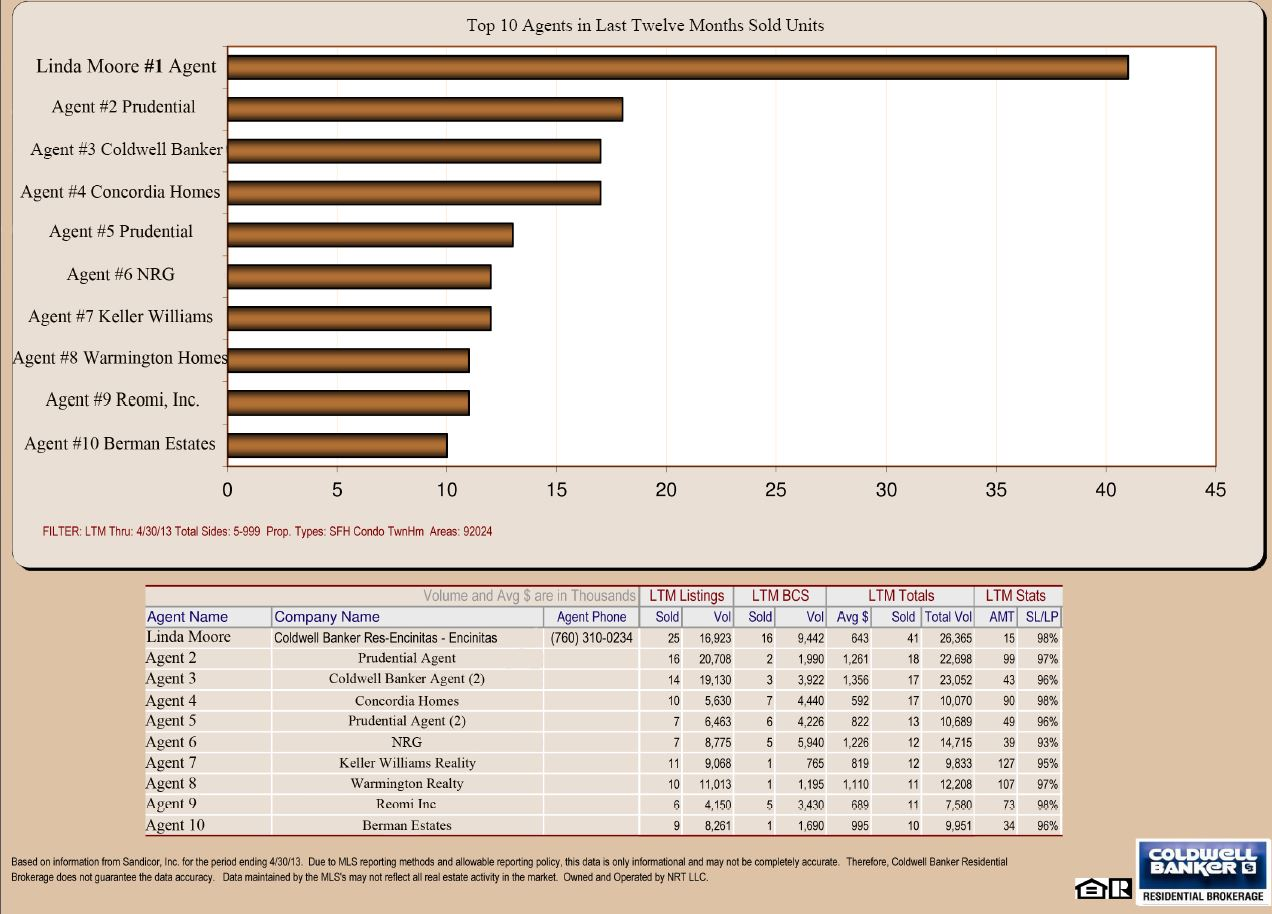Click Coldwell Banker Res-Encinitas company cell
Viewport: 1272px width, 914px height.
[x=385, y=638]
